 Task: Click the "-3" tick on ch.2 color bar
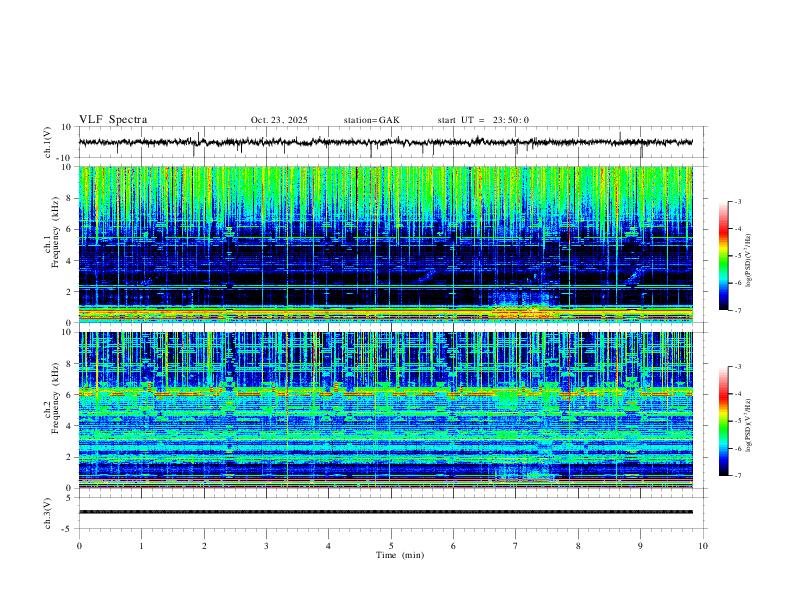pyautogui.click(x=738, y=367)
